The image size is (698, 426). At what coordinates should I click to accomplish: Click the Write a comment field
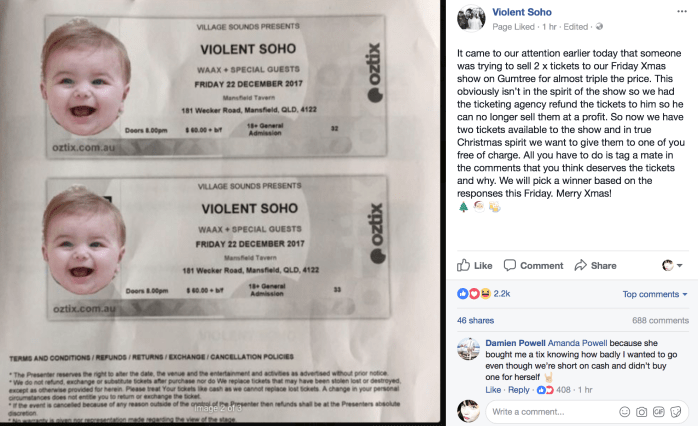(550, 411)
